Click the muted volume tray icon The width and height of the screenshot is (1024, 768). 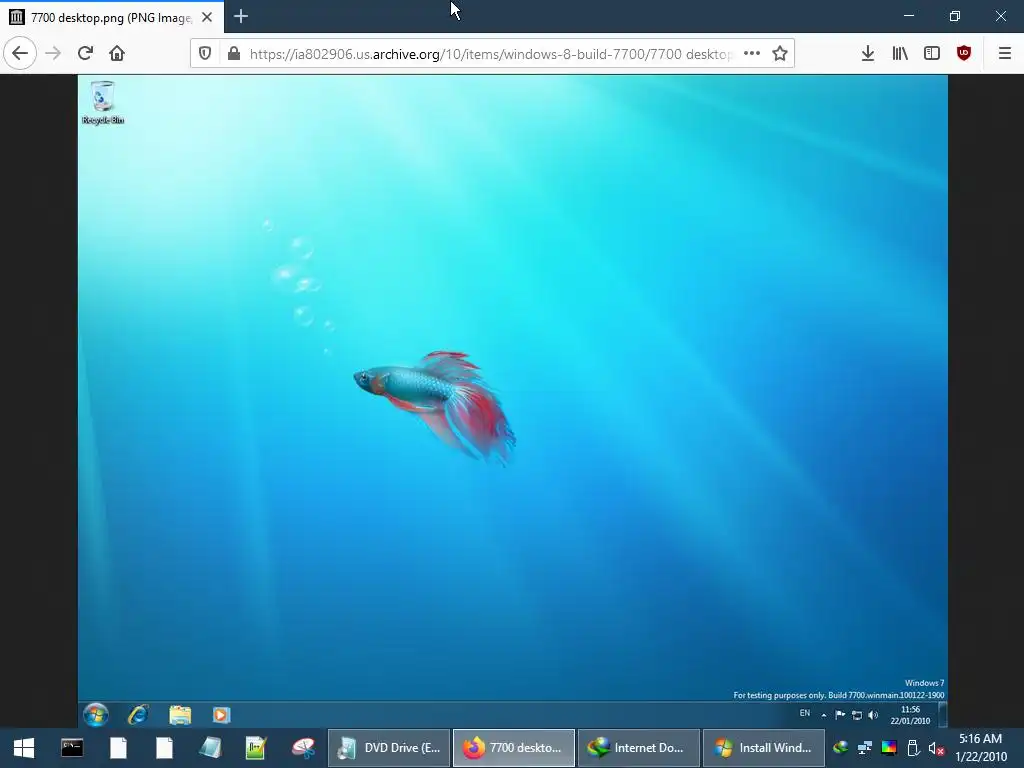936,748
